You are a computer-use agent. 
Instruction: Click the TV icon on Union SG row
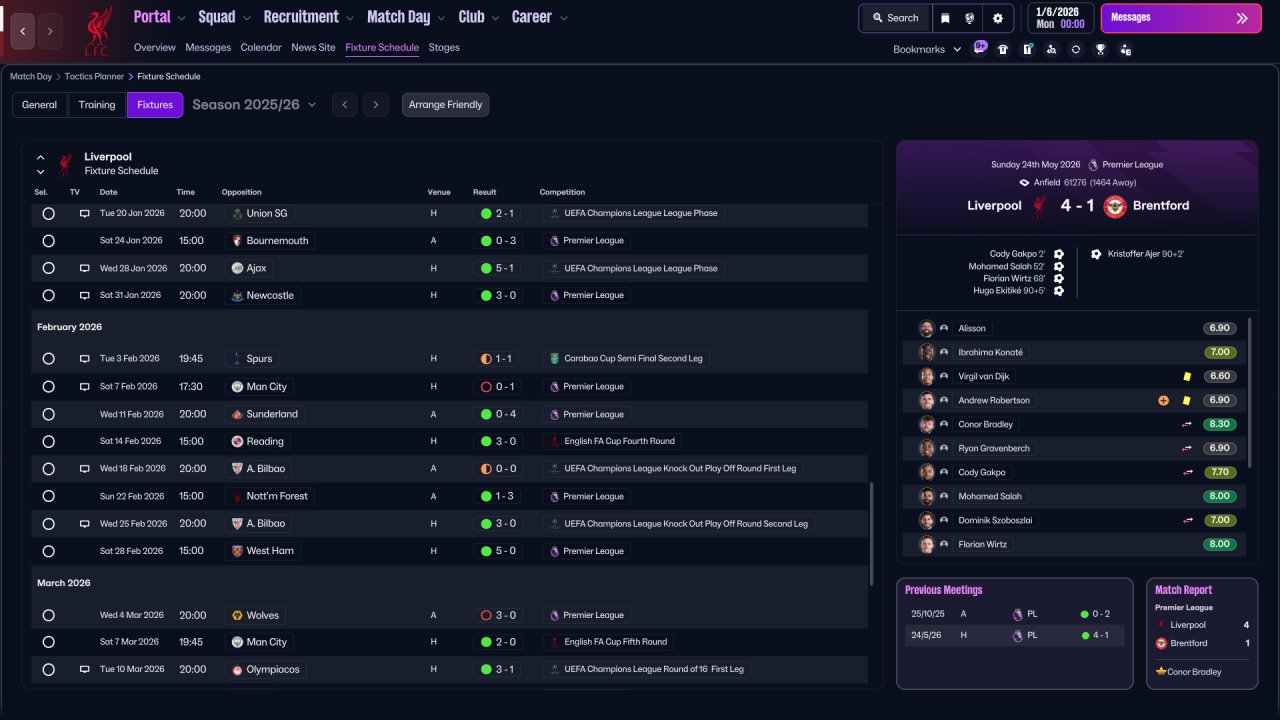(x=85, y=213)
